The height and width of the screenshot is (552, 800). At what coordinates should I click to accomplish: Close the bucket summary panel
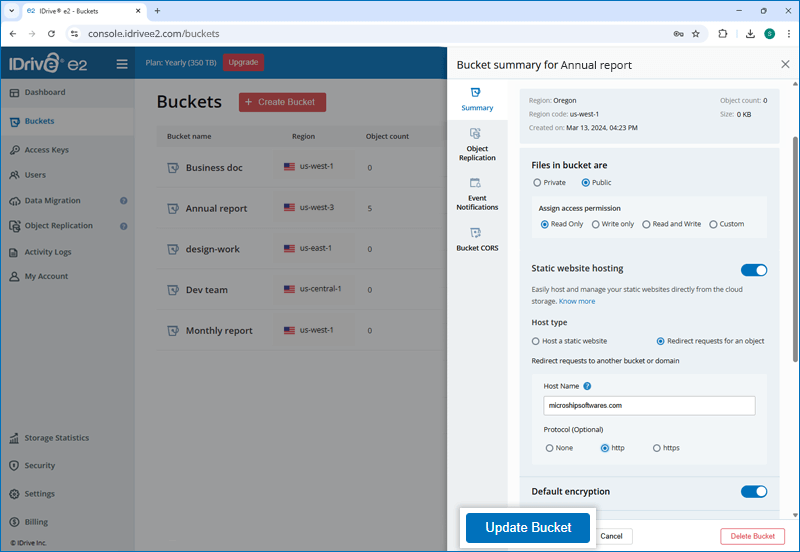[x=785, y=64]
